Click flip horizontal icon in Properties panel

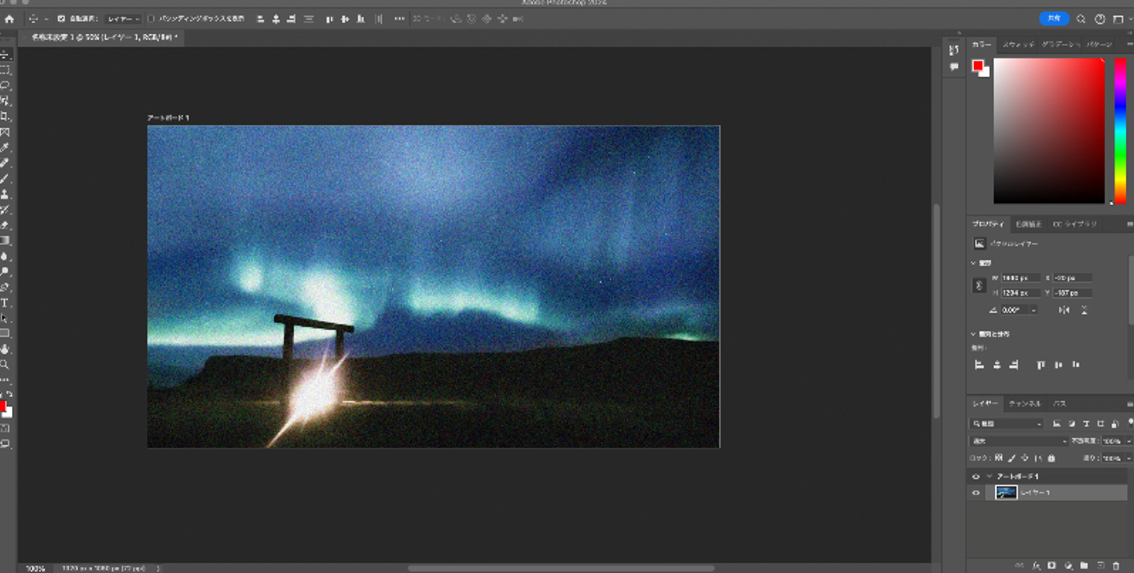[x=1064, y=310]
